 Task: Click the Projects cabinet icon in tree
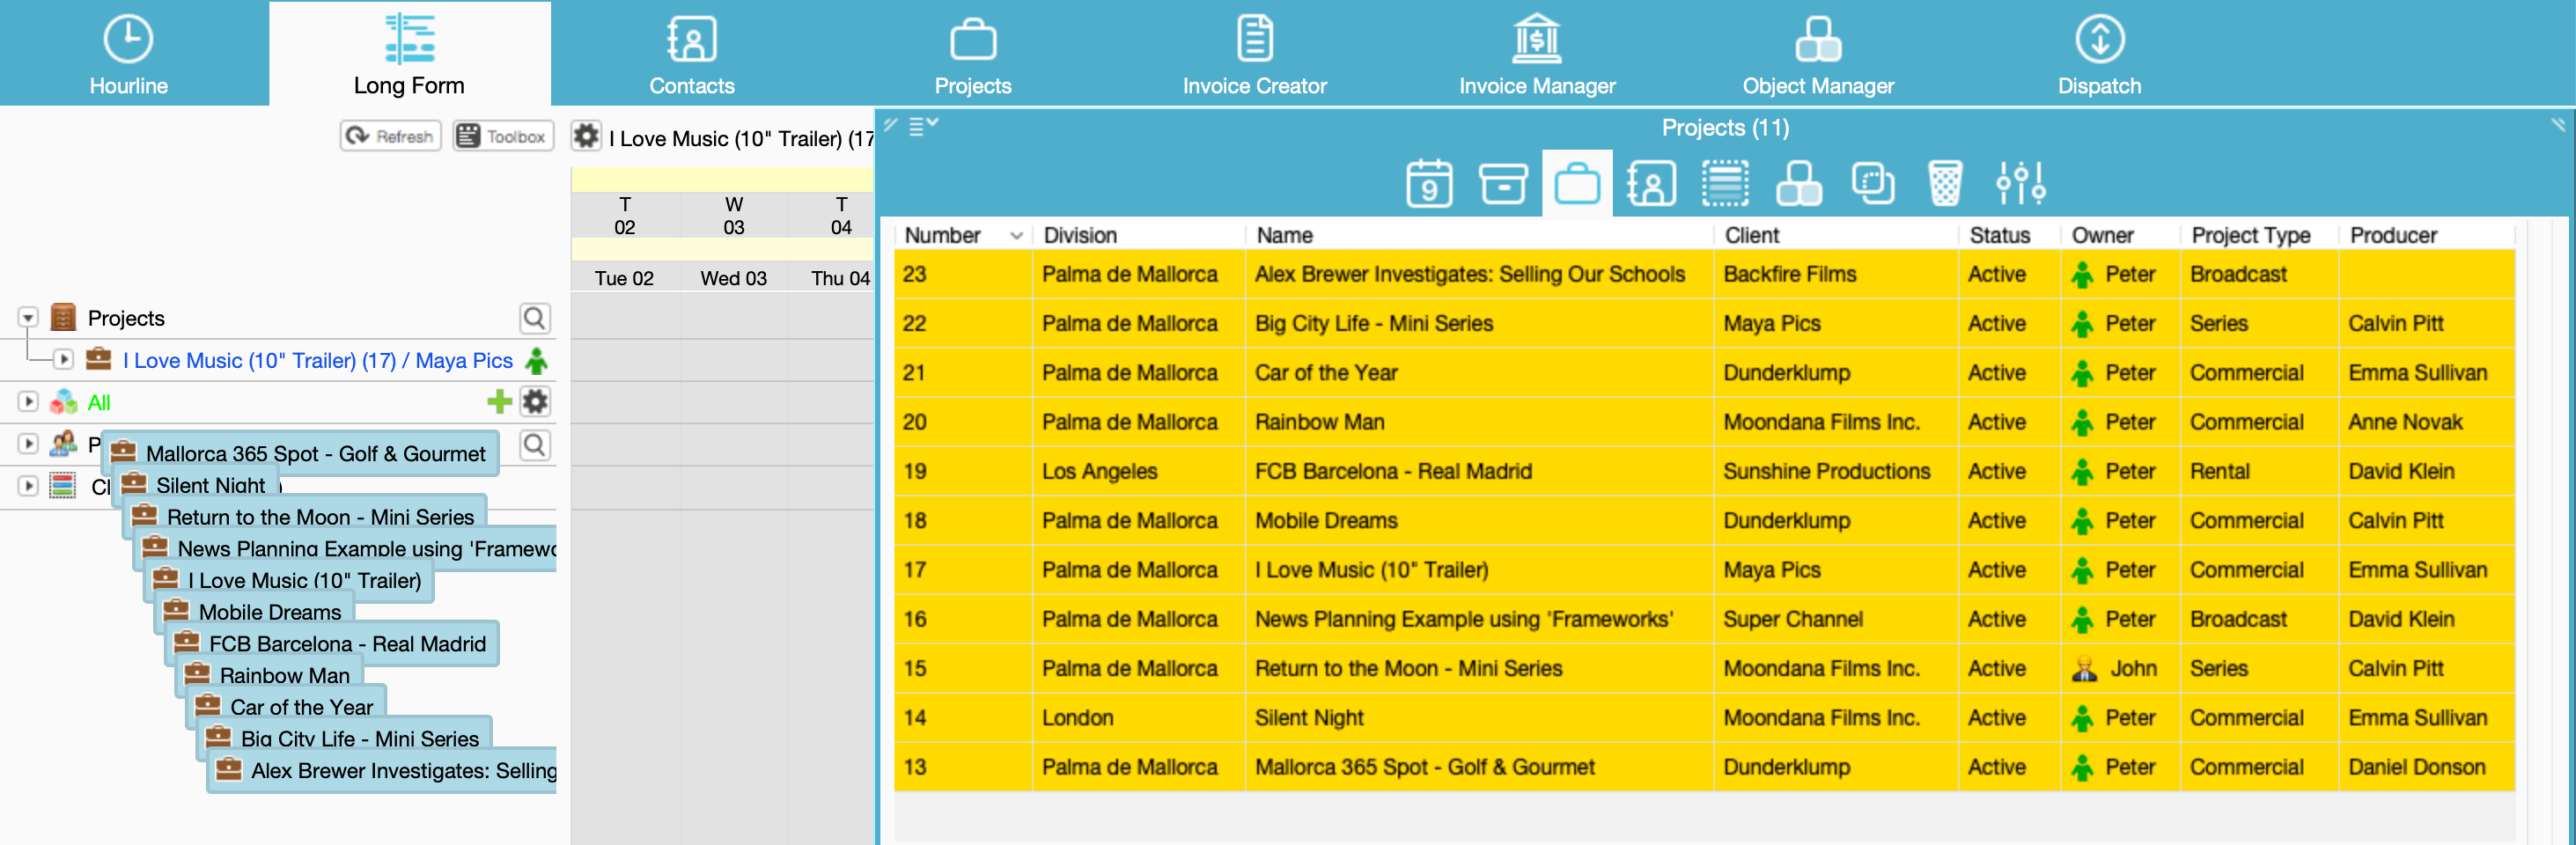click(x=63, y=317)
